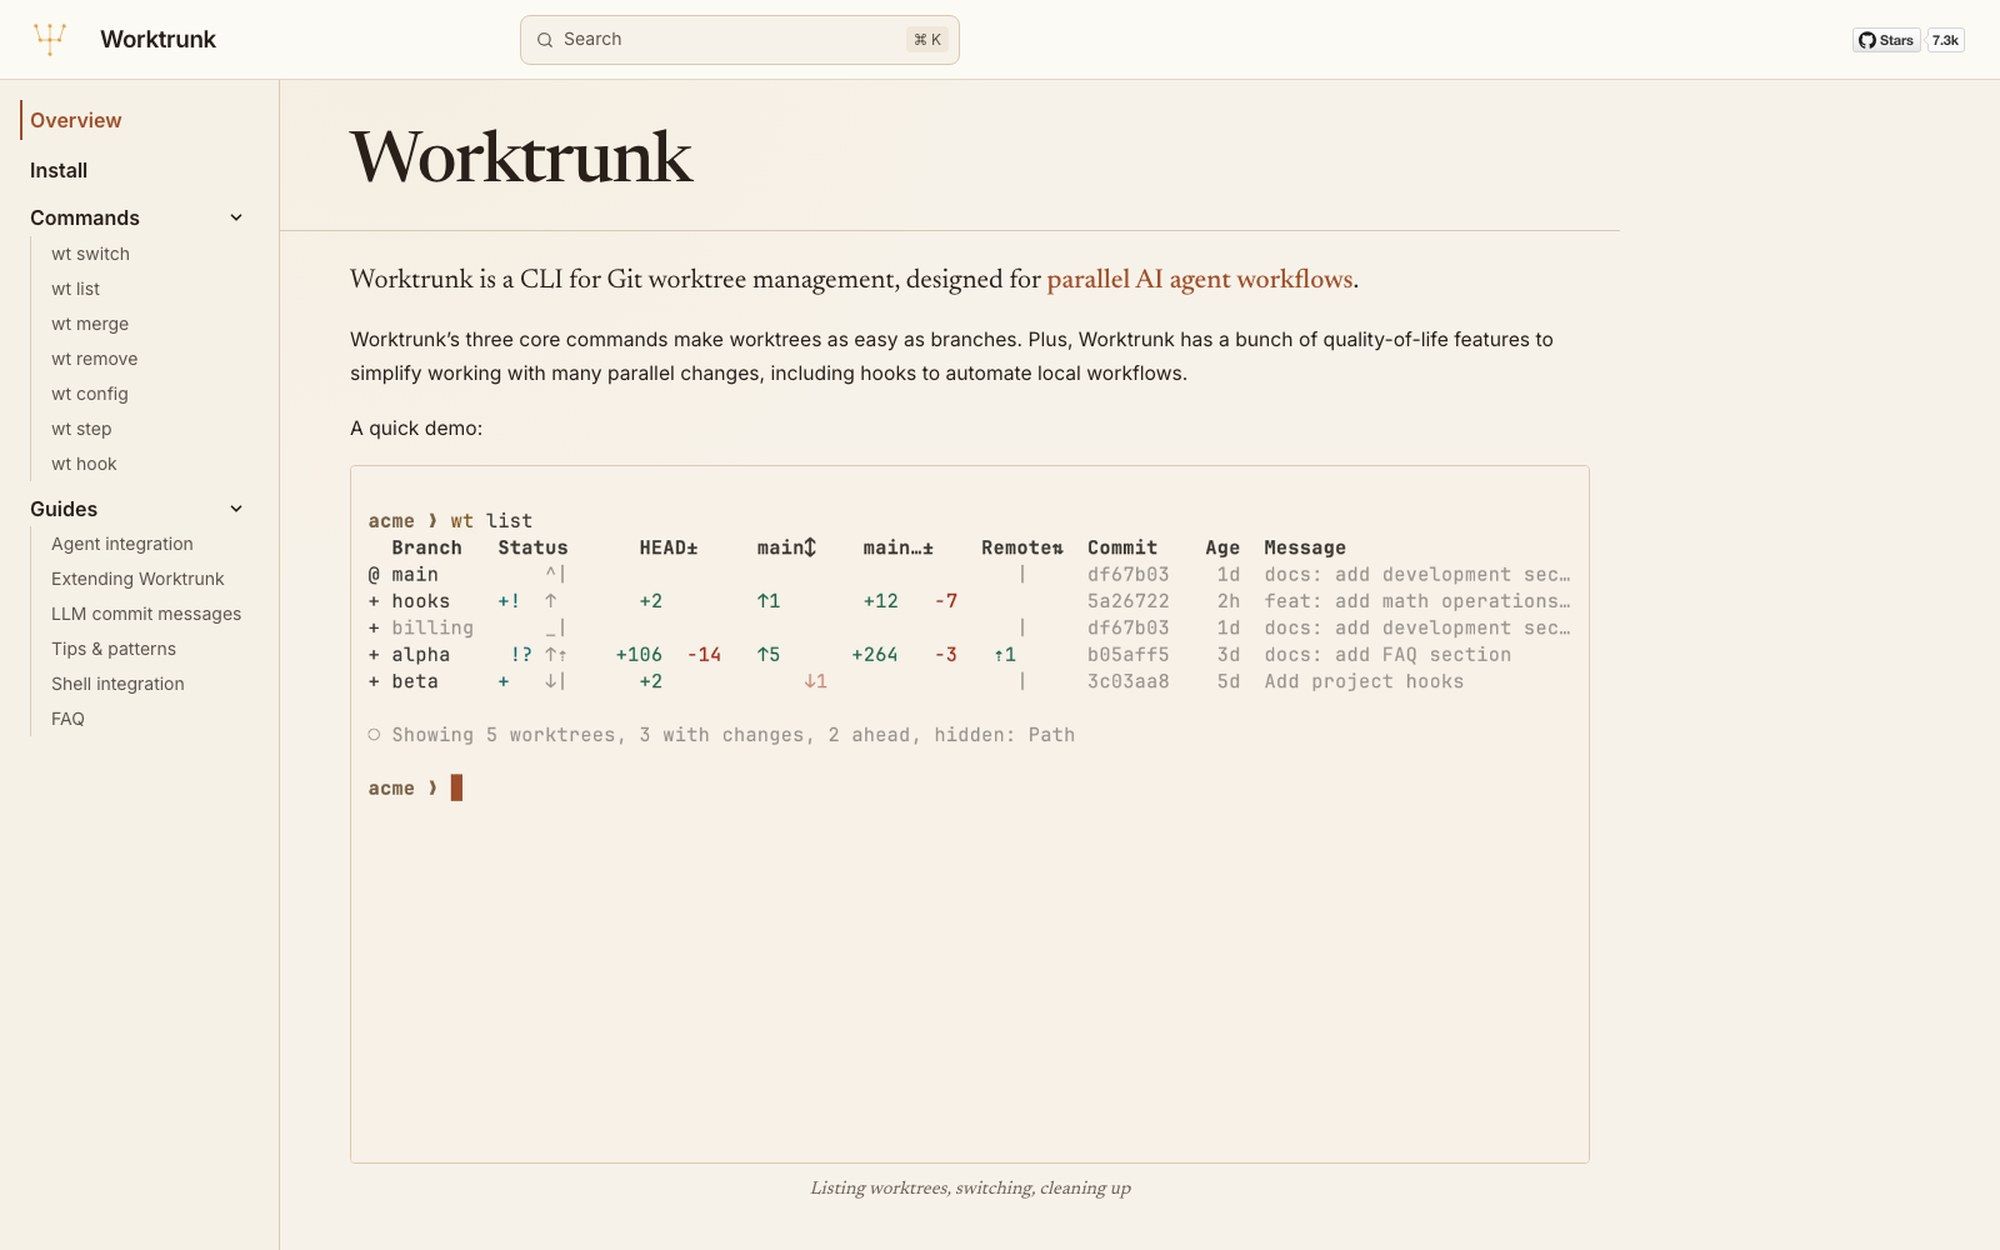Open the wt list command page

76,289
